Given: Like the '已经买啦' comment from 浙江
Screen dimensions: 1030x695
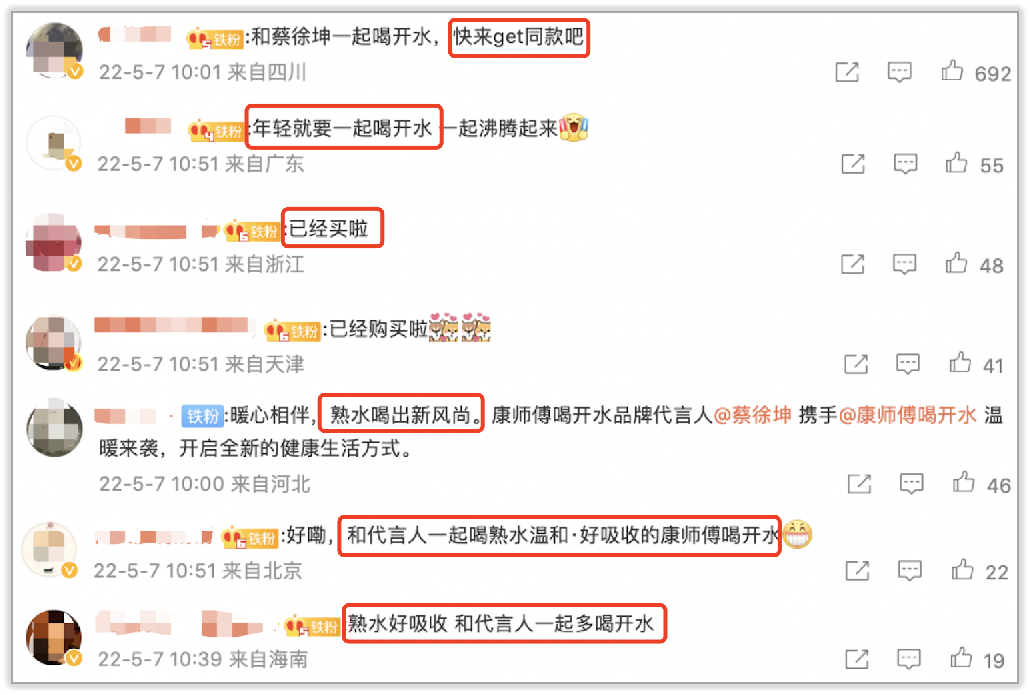Looking at the screenshot, I should [x=956, y=263].
